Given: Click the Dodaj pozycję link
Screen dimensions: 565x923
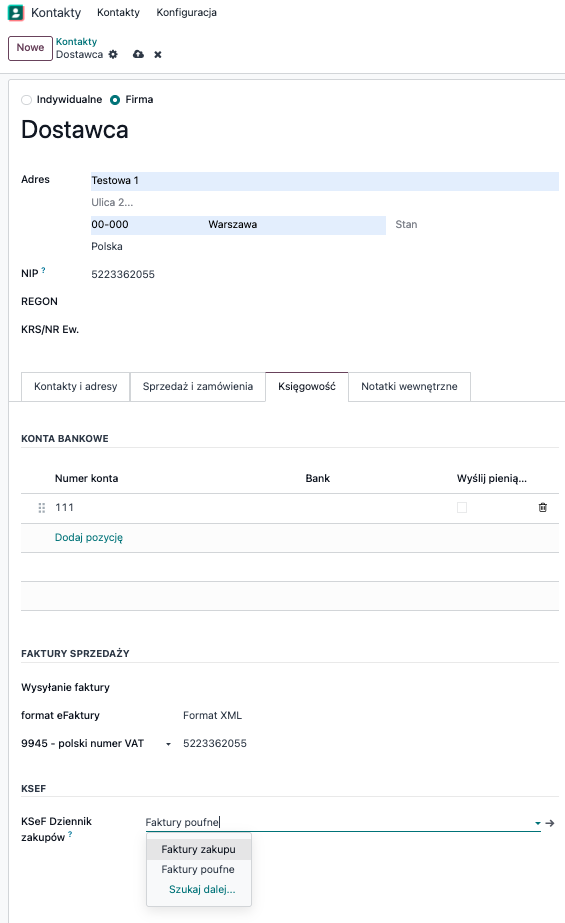Looking at the screenshot, I should (x=89, y=537).
